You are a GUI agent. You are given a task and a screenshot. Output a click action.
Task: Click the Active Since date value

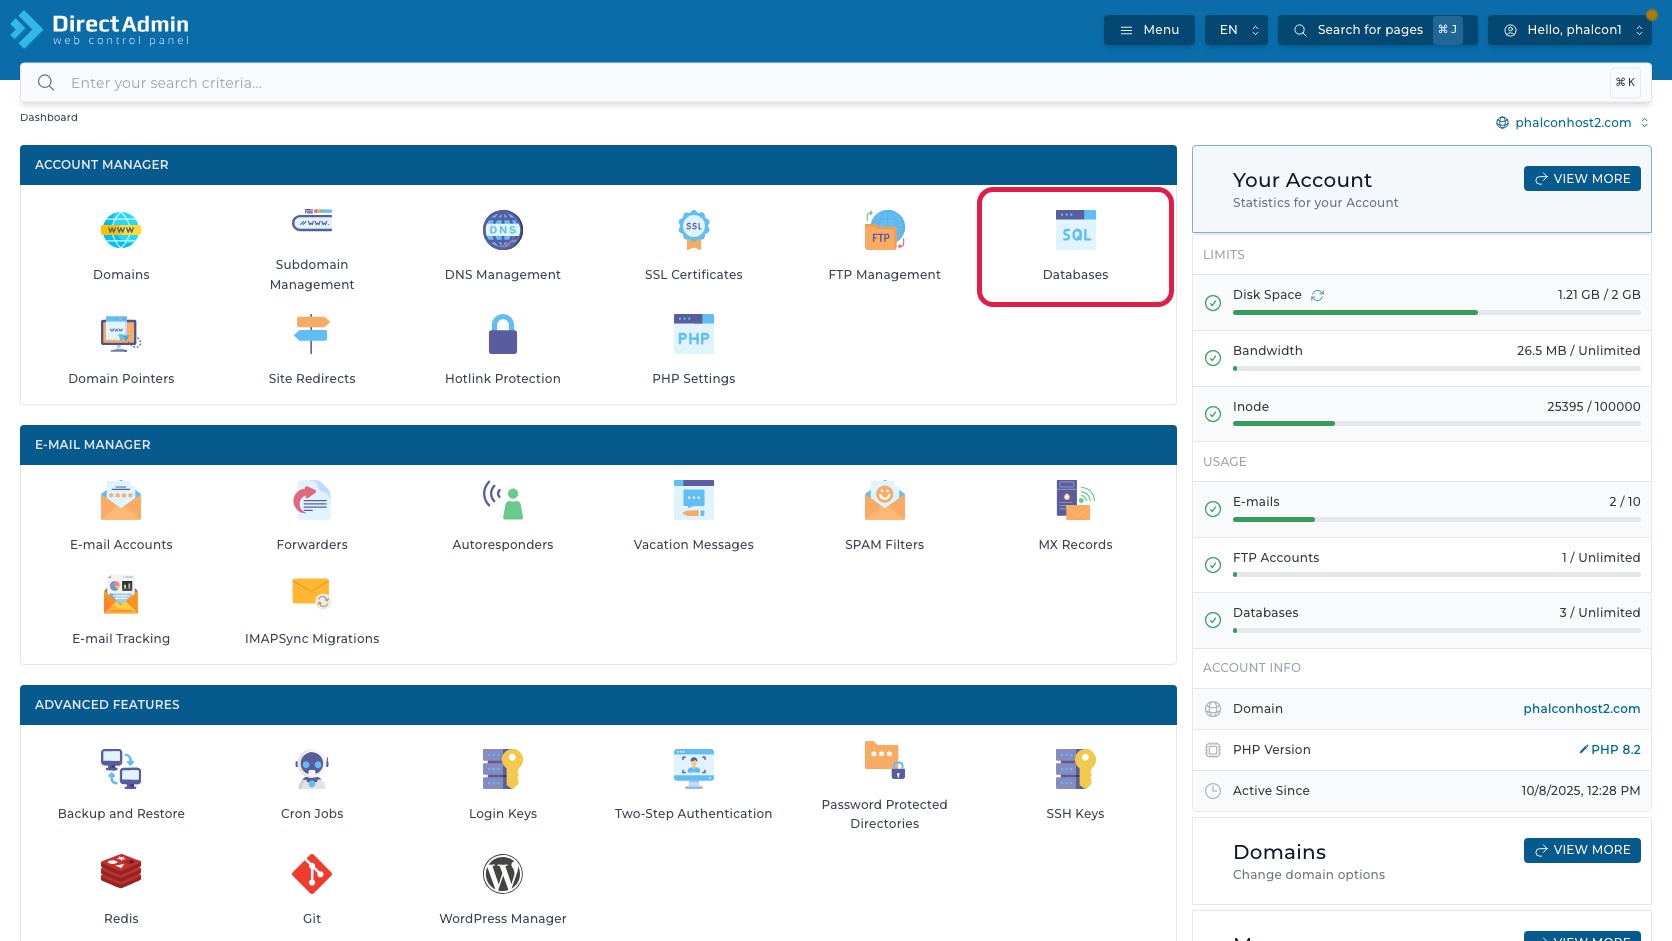click(1580, 791)
